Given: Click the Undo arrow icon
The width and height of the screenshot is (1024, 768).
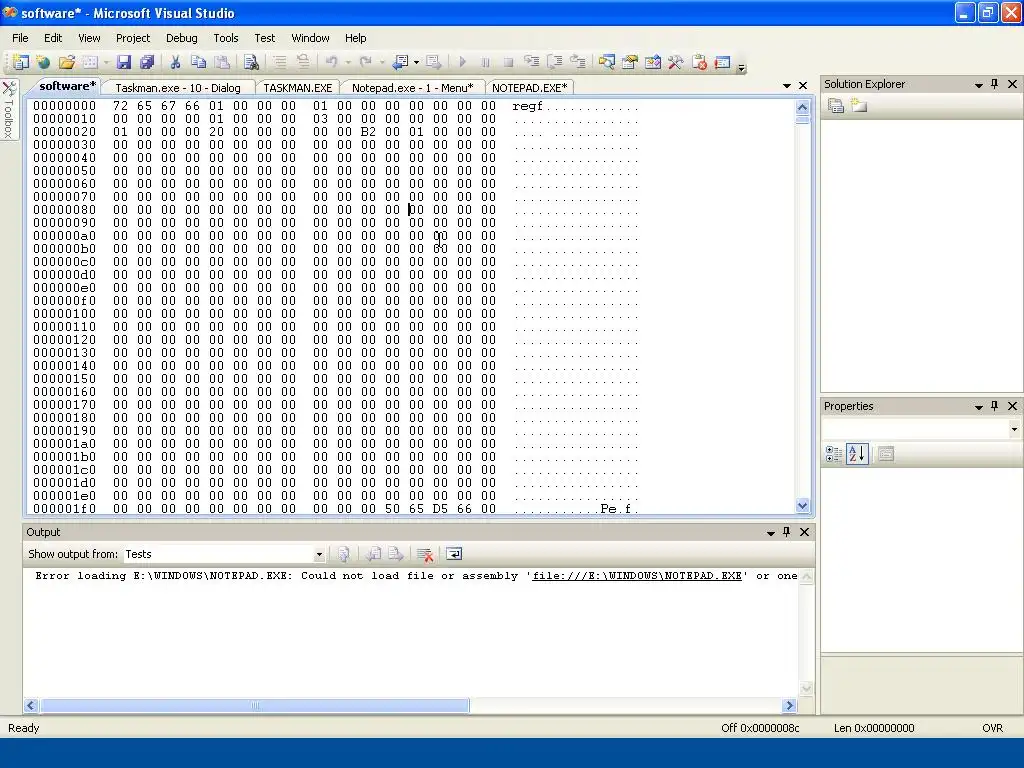Looking at the screenshot, I should coord(332,62).
